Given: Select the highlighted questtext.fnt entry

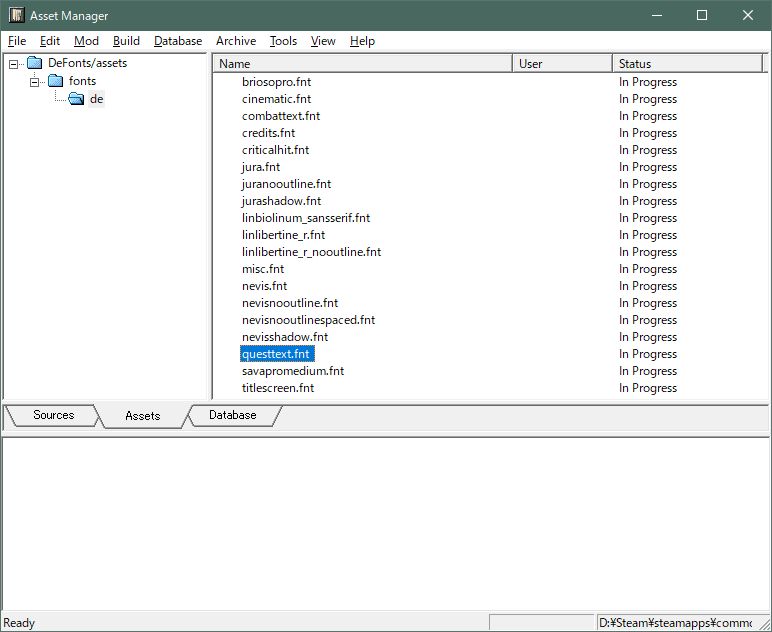Looking at the screenshot, I should [x=276, y=354].
